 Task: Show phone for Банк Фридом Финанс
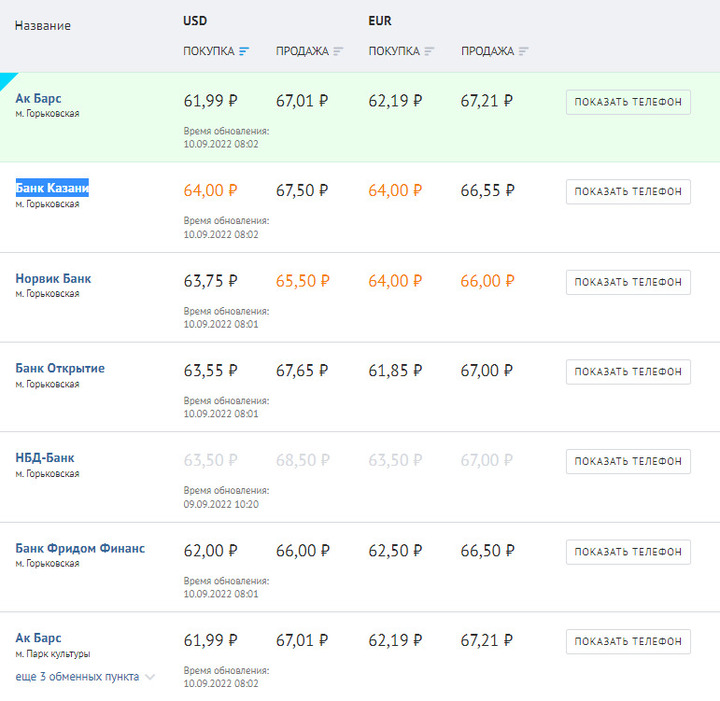pyautogui.click(x=628, y=552)
